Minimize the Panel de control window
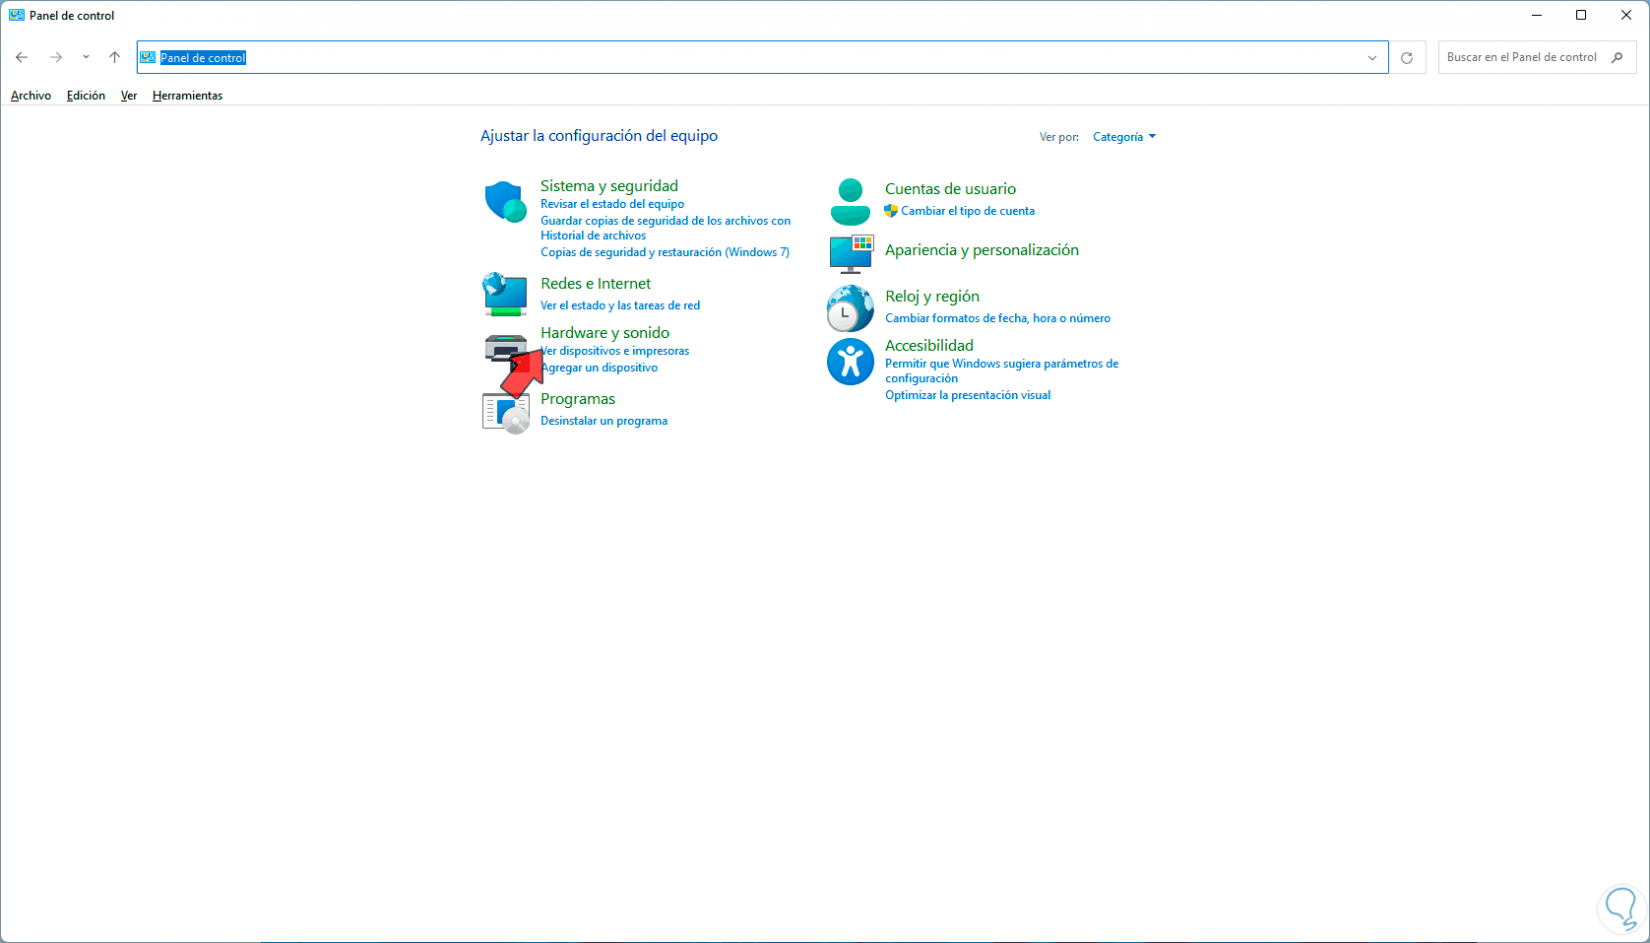 tap(1536, 15)
